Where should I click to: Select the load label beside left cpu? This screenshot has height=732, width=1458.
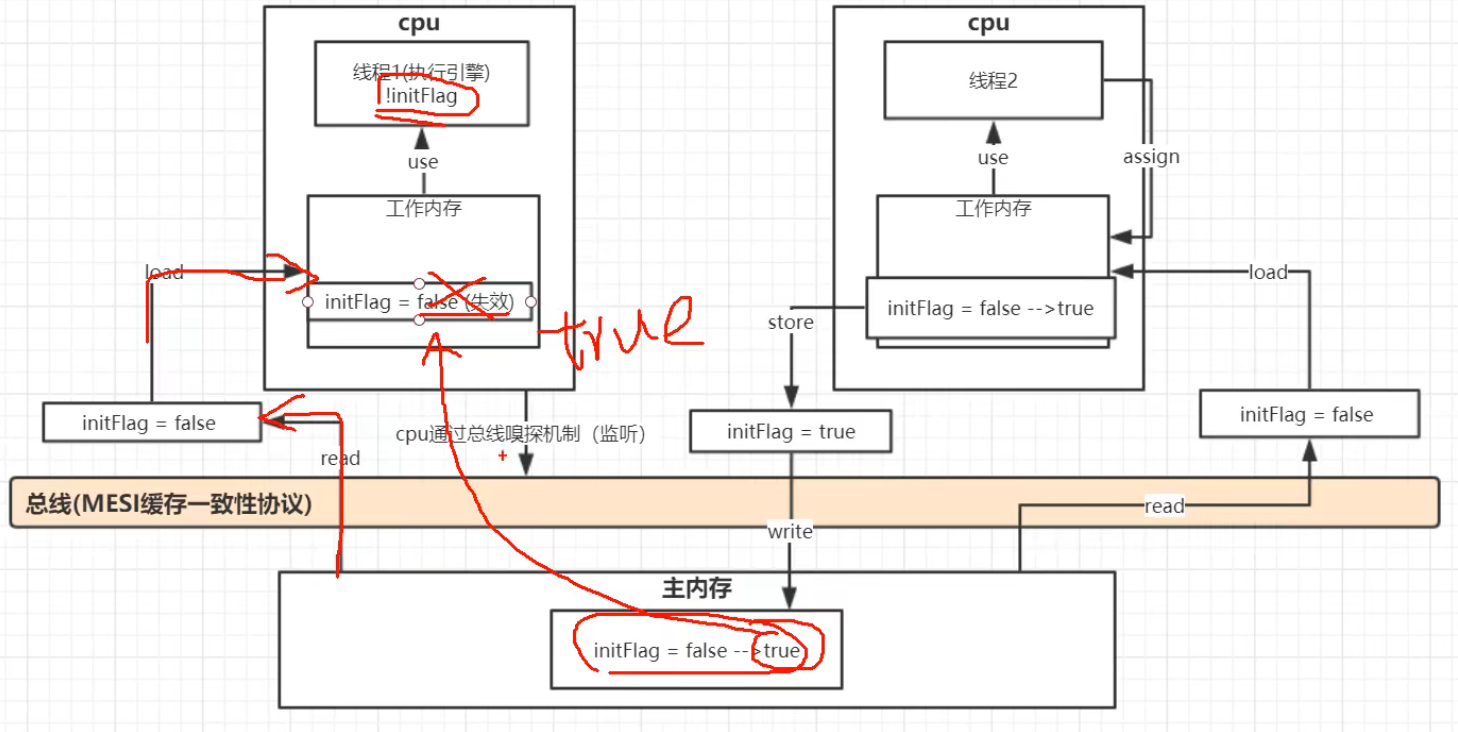click(164, 272)
